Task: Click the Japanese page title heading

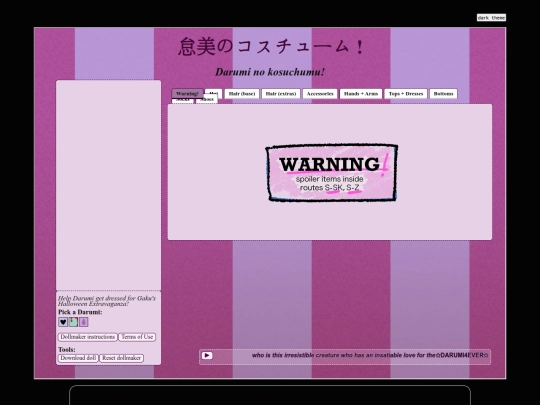Action: 271,46
